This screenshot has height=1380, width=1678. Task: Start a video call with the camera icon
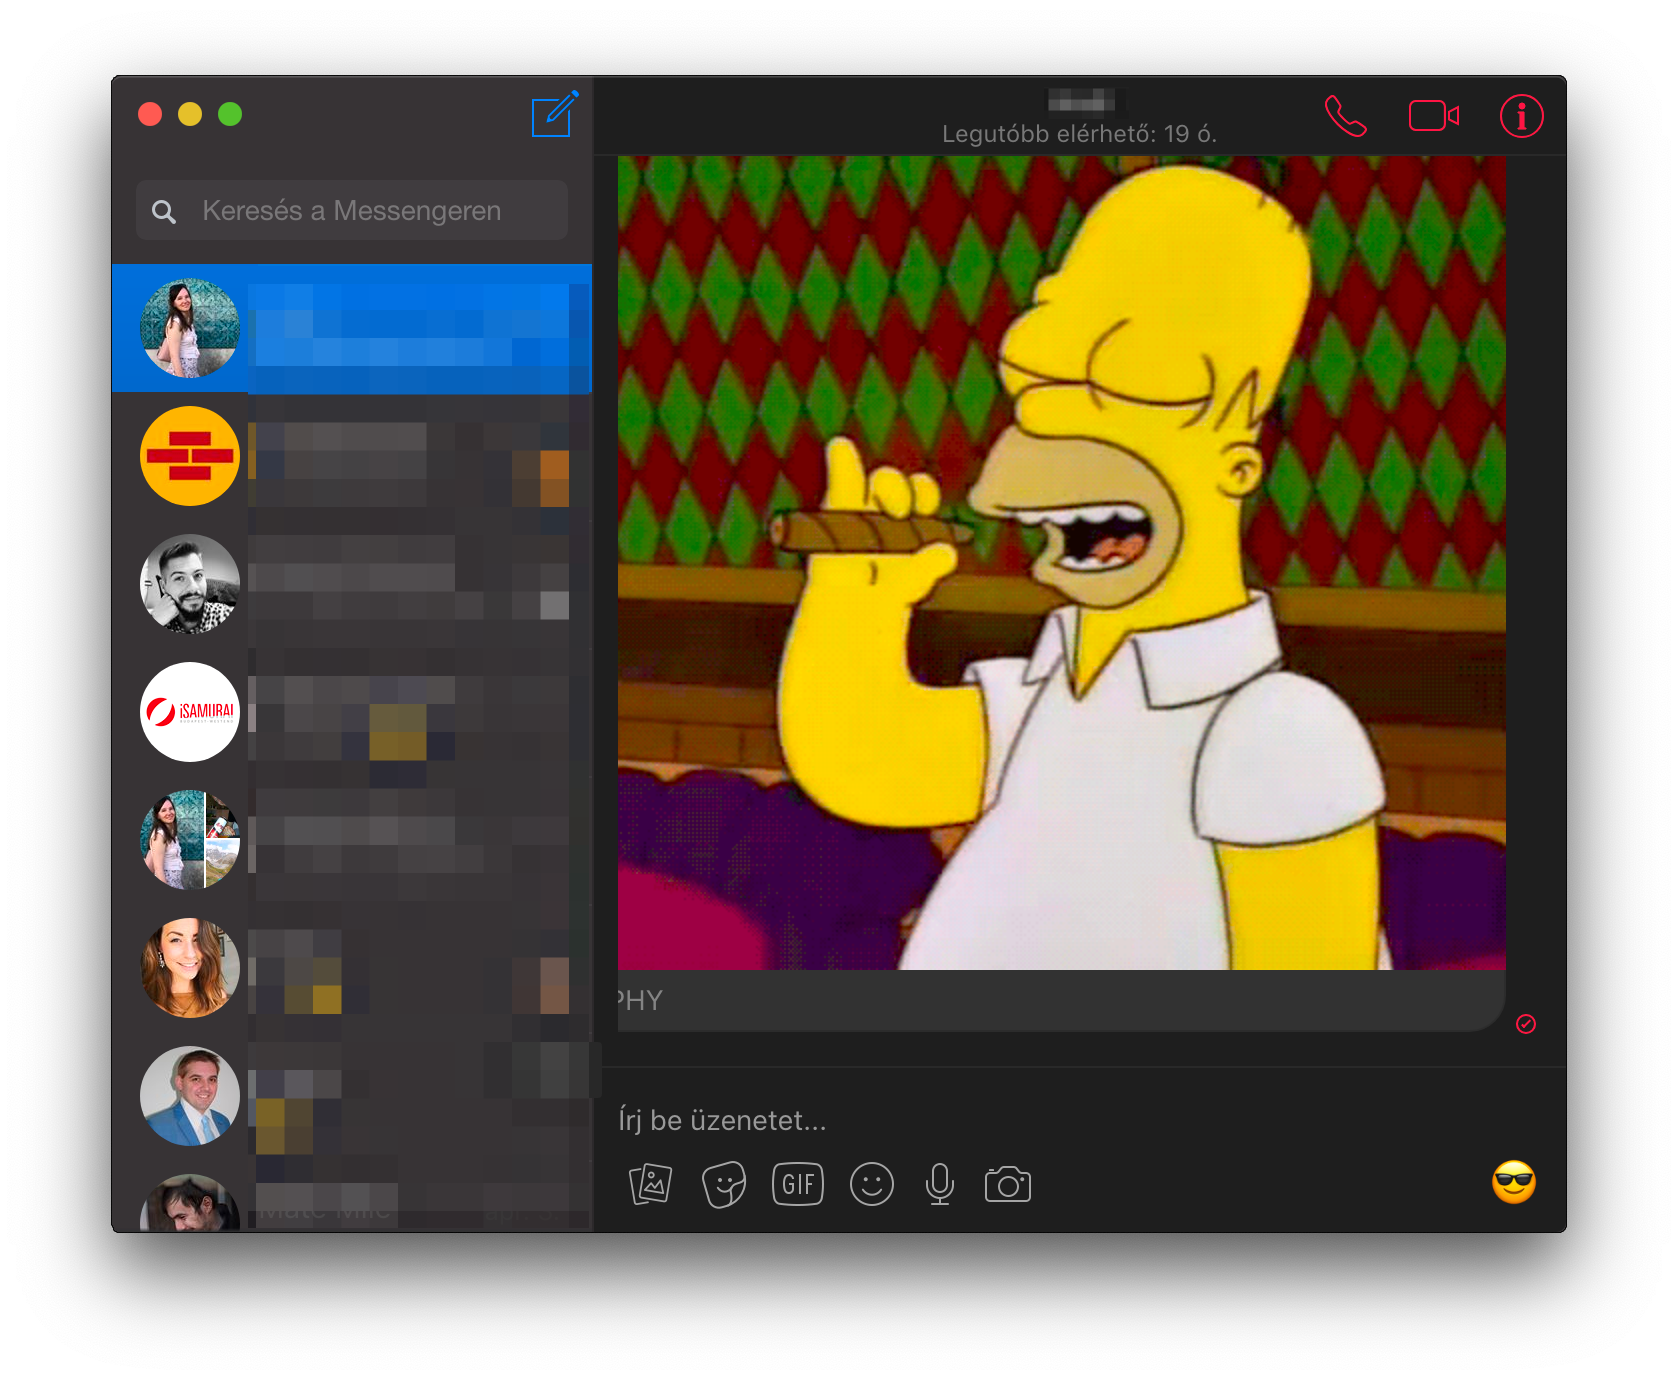[x=1434, y=116]
